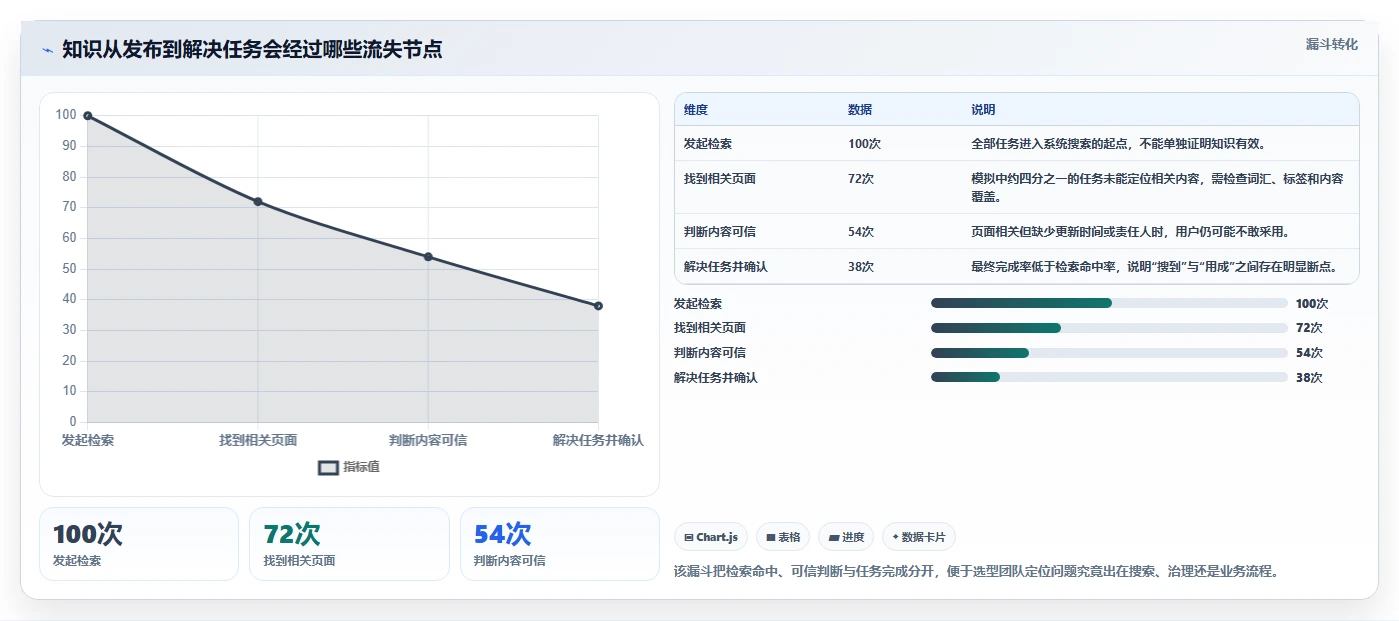Click the 72次 找到相关页面 data card
Screen dimensions: 1399x621
pyautogui.click(x=349, y=544)
